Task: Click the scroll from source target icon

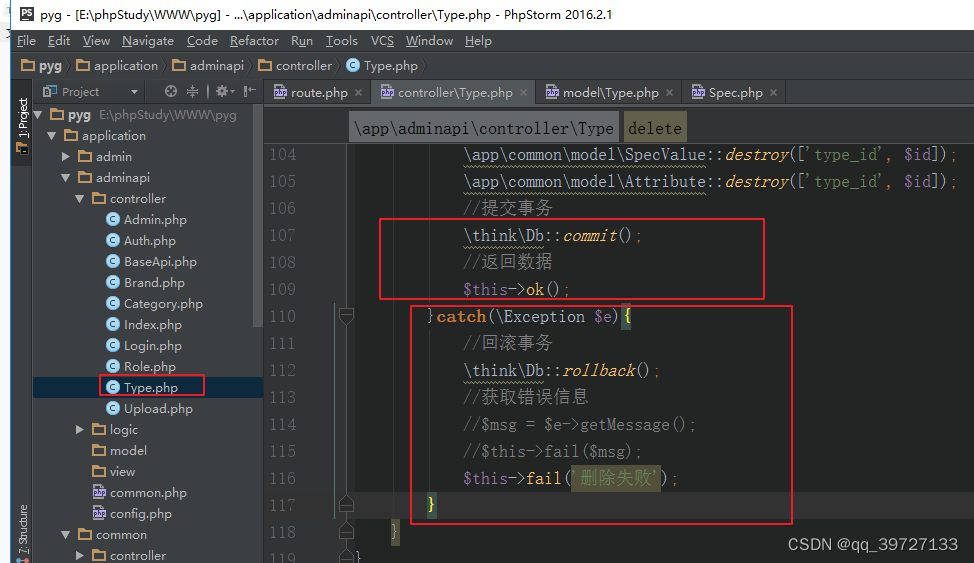Action: click(171, 92)
